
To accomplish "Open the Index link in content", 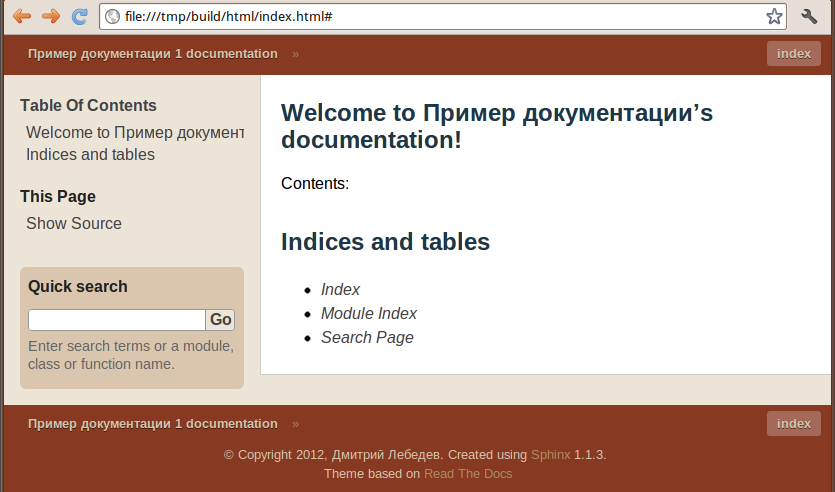I will [x=340, y=289].
